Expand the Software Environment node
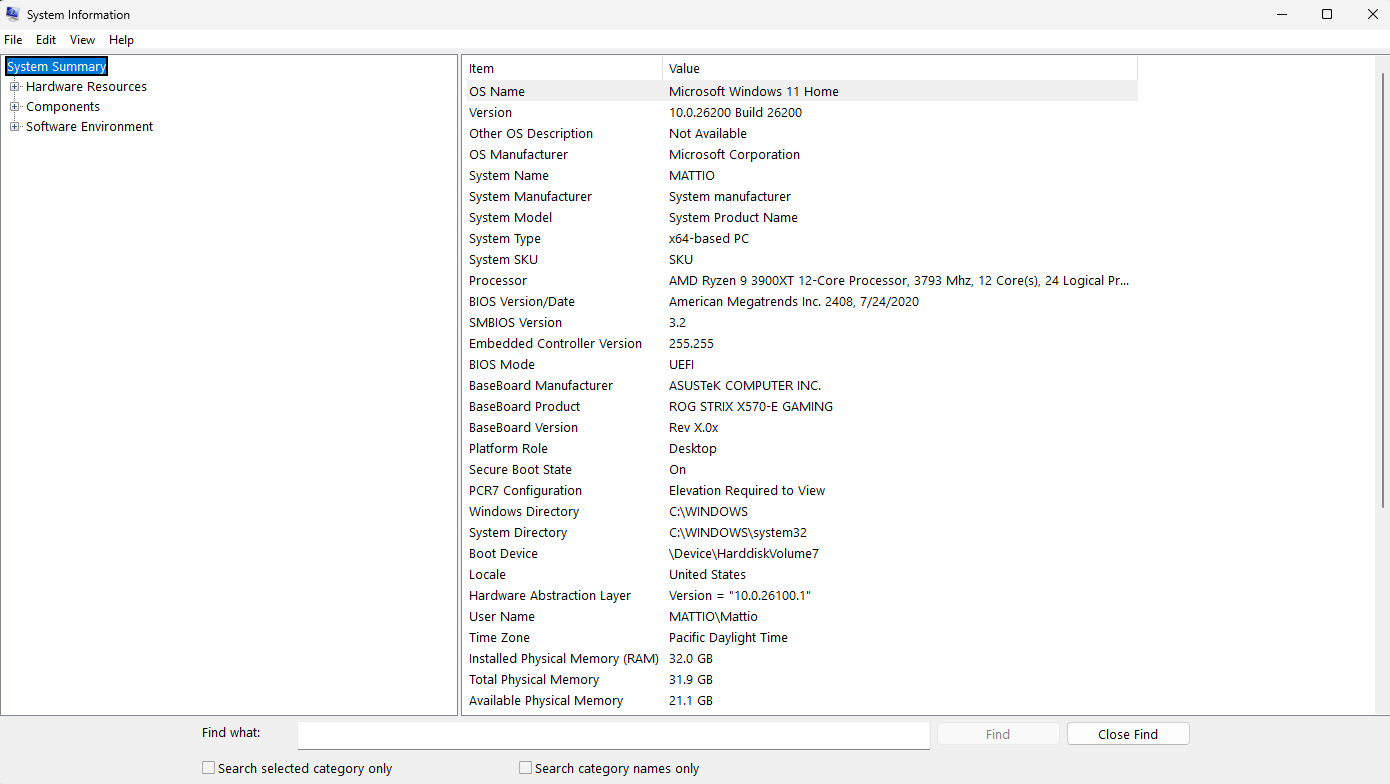The image size is (1390, 784). coord(15,127)
